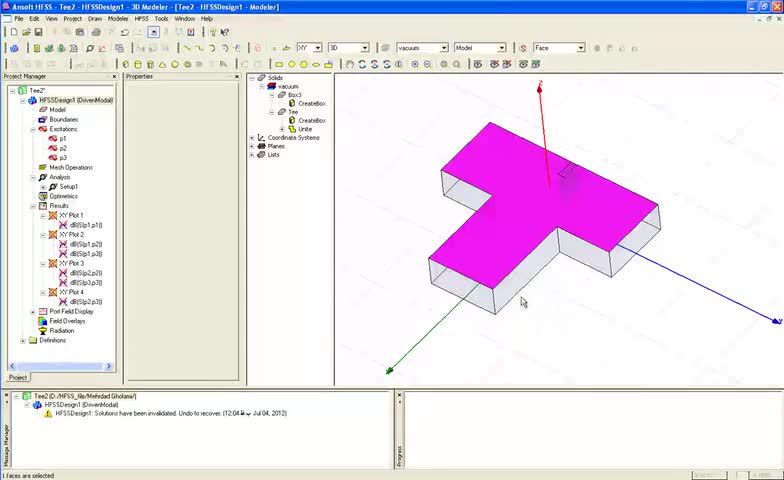The height and width of the screenshot is (480, 784).
Task: Open the vacuum material dropdown
Action: tap(444, 48)
